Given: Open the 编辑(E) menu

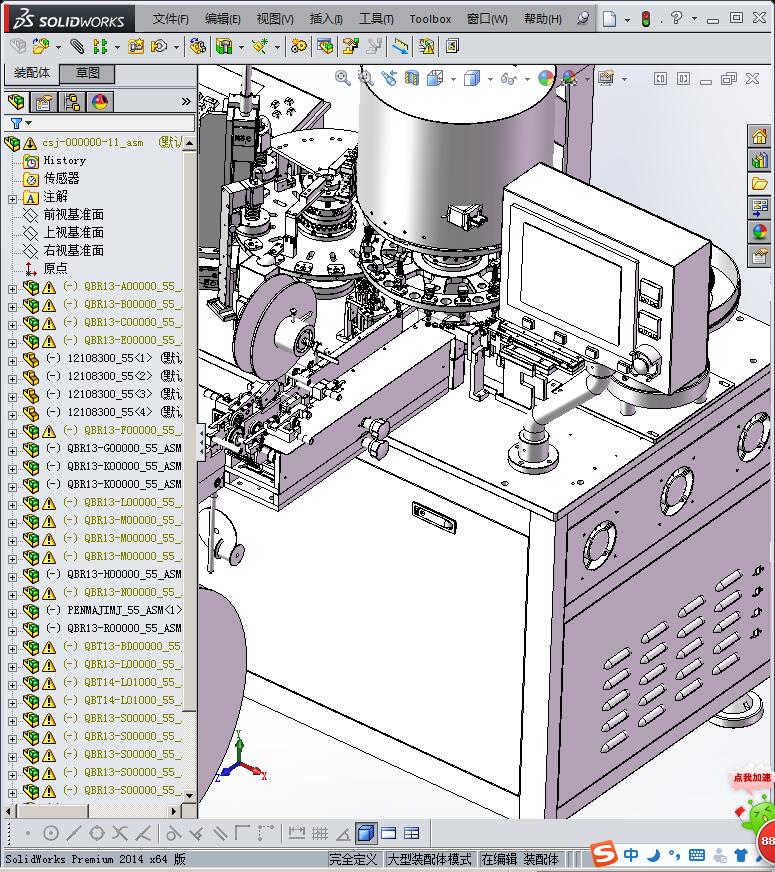Looking at the screenshot, I should point(222,19).
